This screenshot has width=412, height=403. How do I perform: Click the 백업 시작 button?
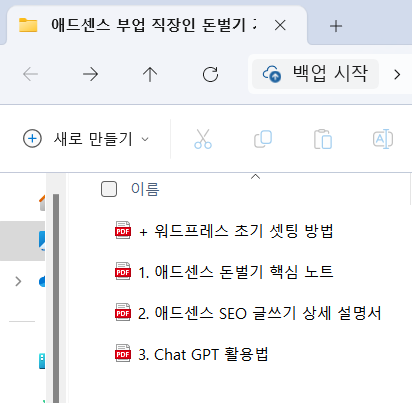tap(315, 74)
